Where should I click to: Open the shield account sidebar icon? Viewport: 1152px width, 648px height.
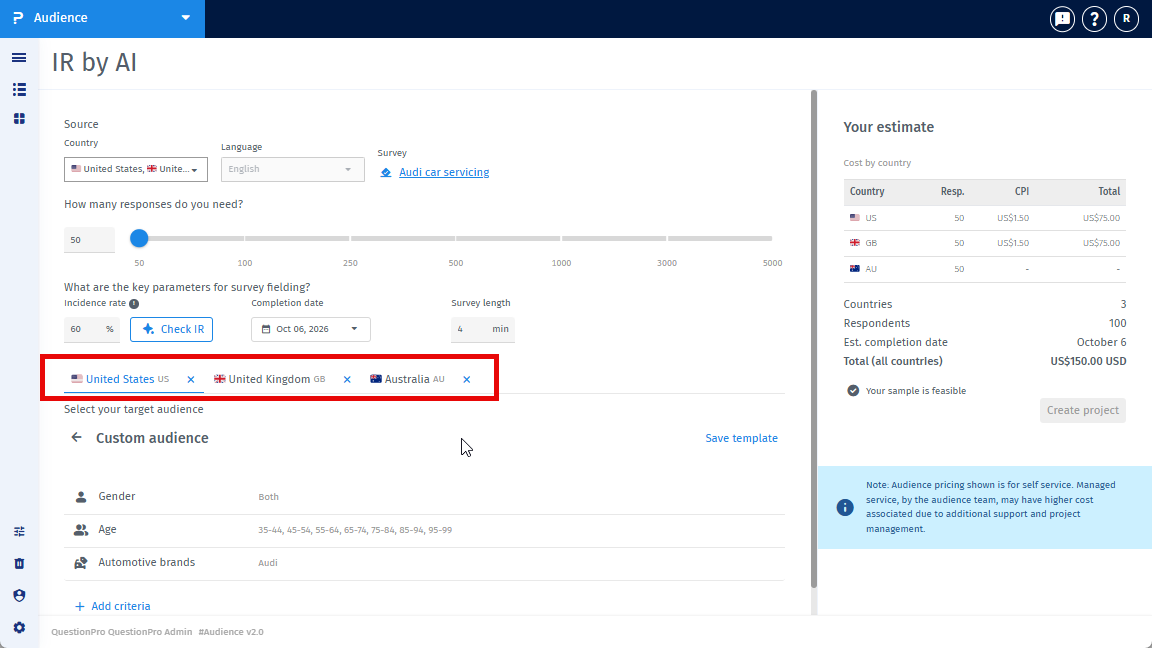point(19,595)
